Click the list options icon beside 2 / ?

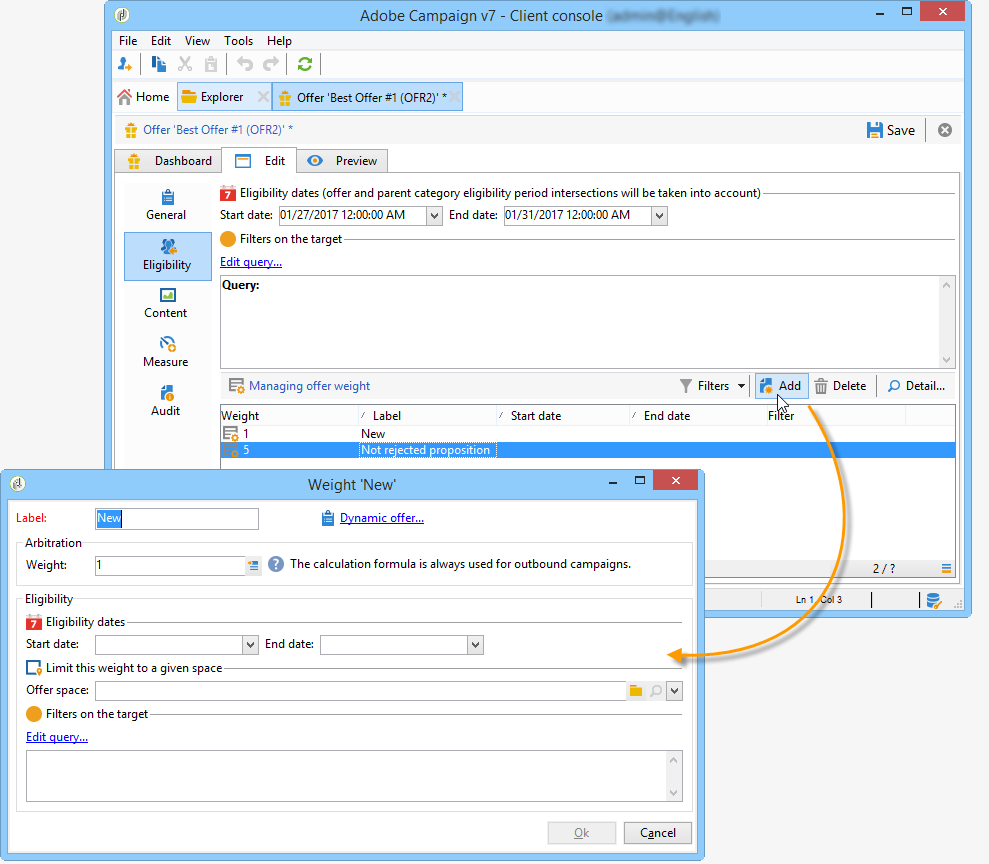click(946, 568)
